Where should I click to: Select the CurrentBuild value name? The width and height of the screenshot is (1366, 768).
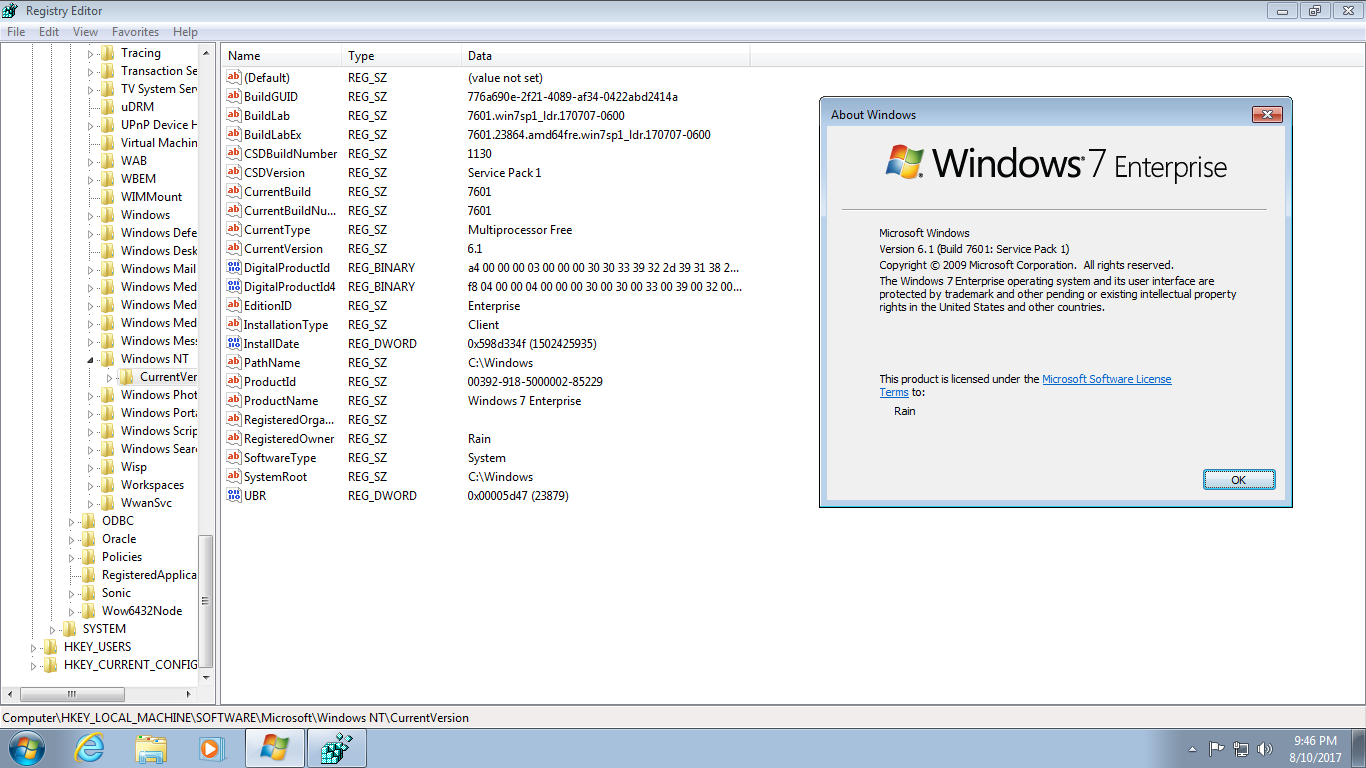(x=277, y=192)
